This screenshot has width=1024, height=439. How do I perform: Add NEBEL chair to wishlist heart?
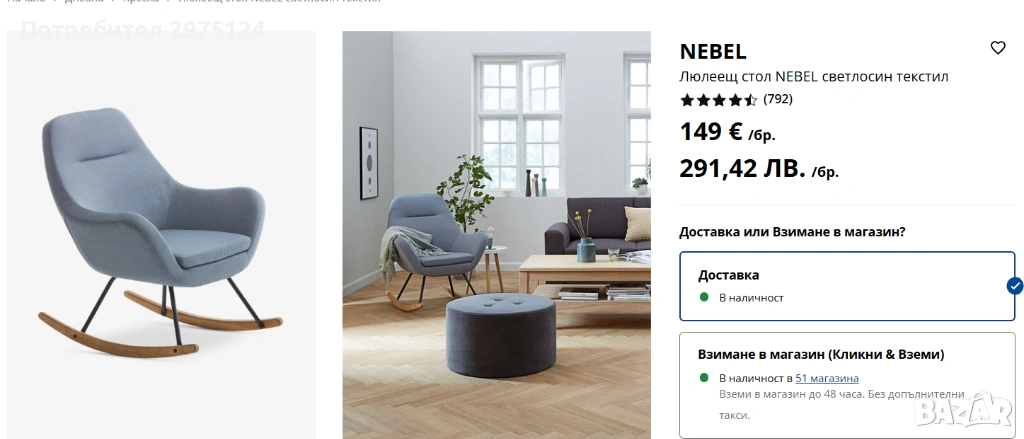click(997, 48)
